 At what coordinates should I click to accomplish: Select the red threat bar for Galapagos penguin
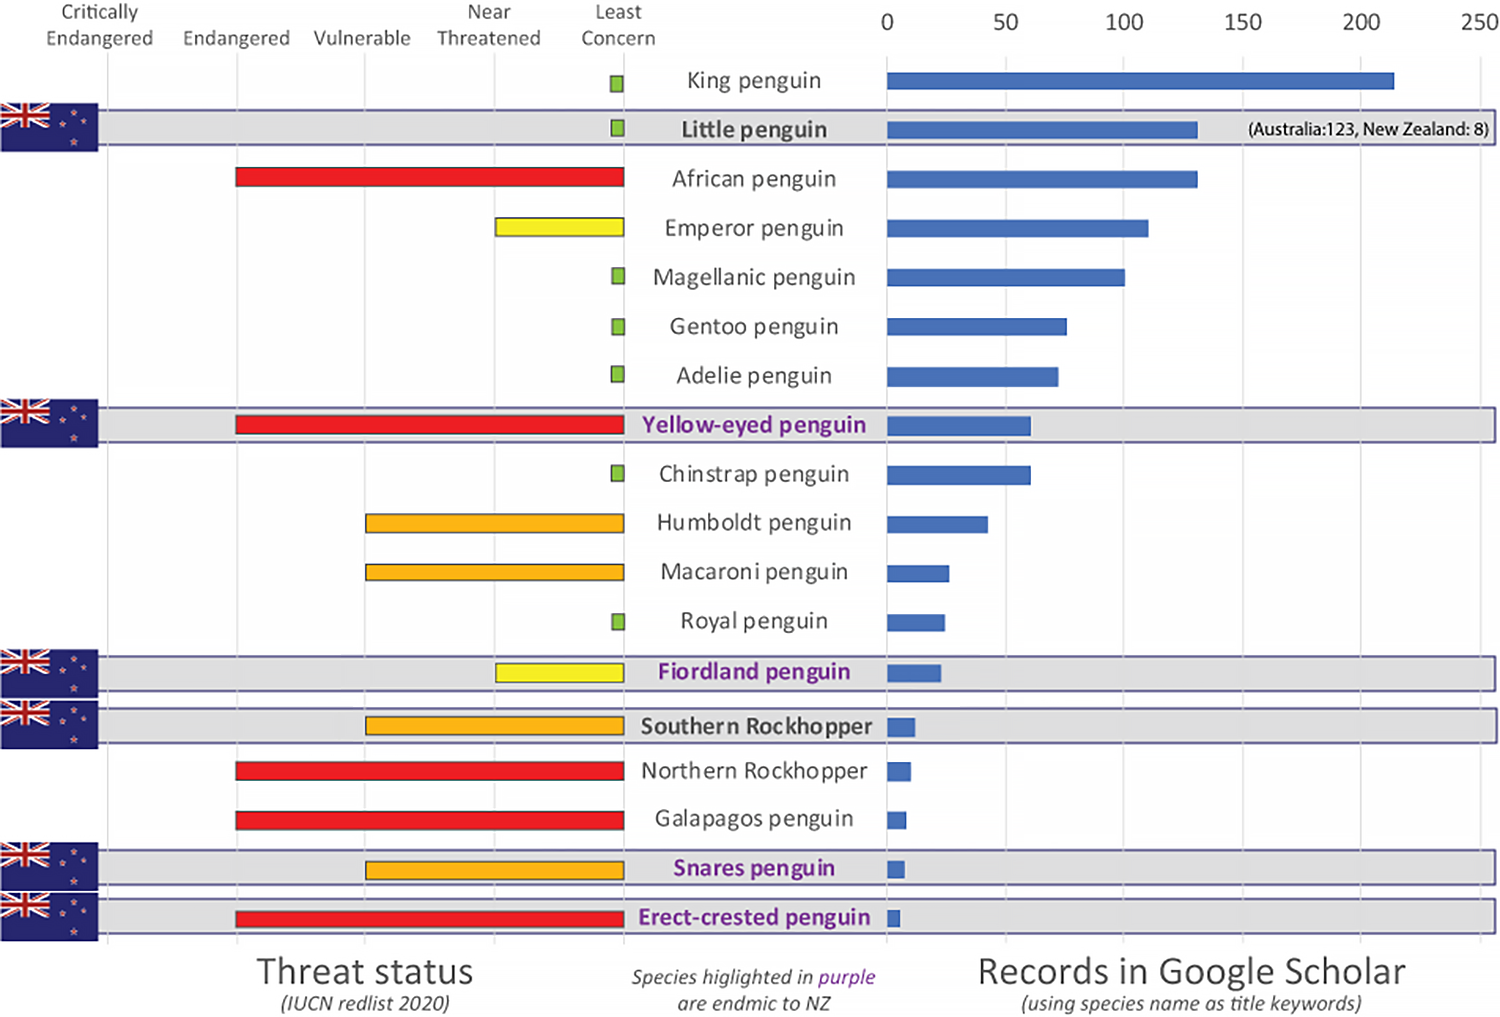[x=430, y=820]
